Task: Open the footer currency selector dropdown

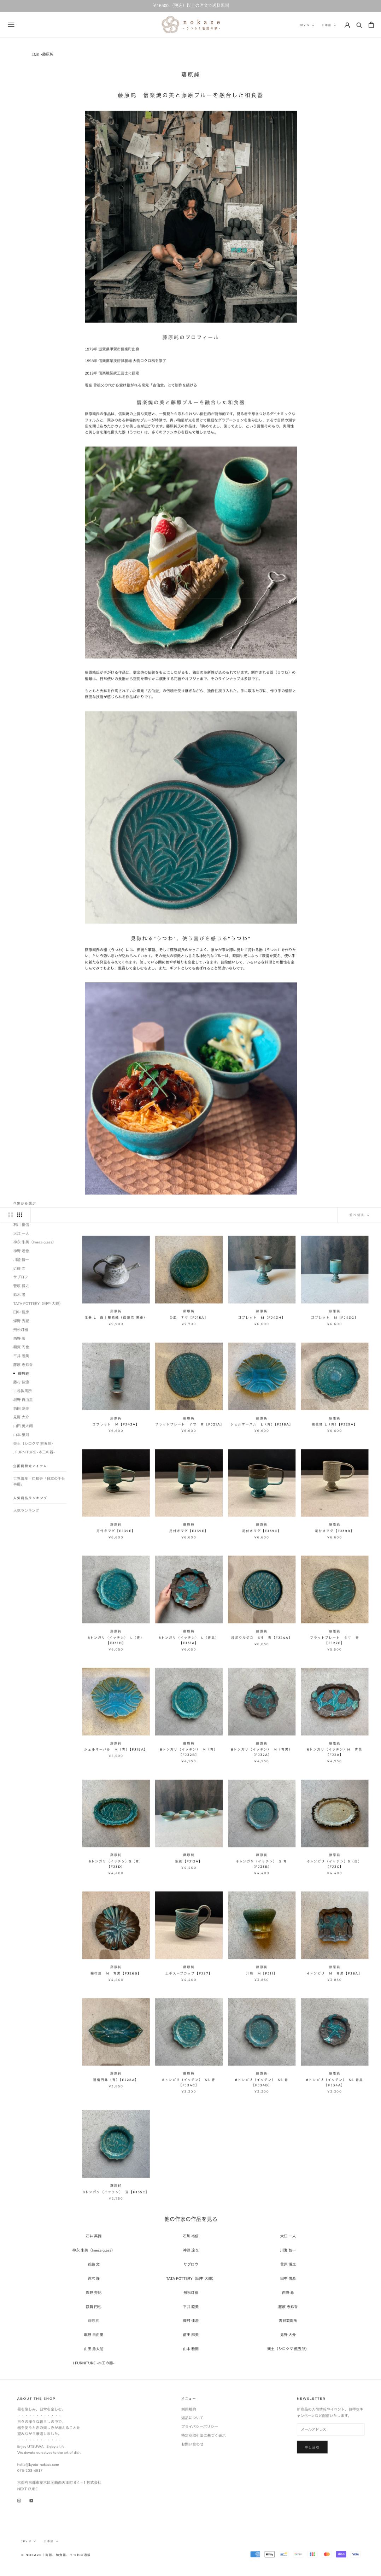Action: 28,2541
